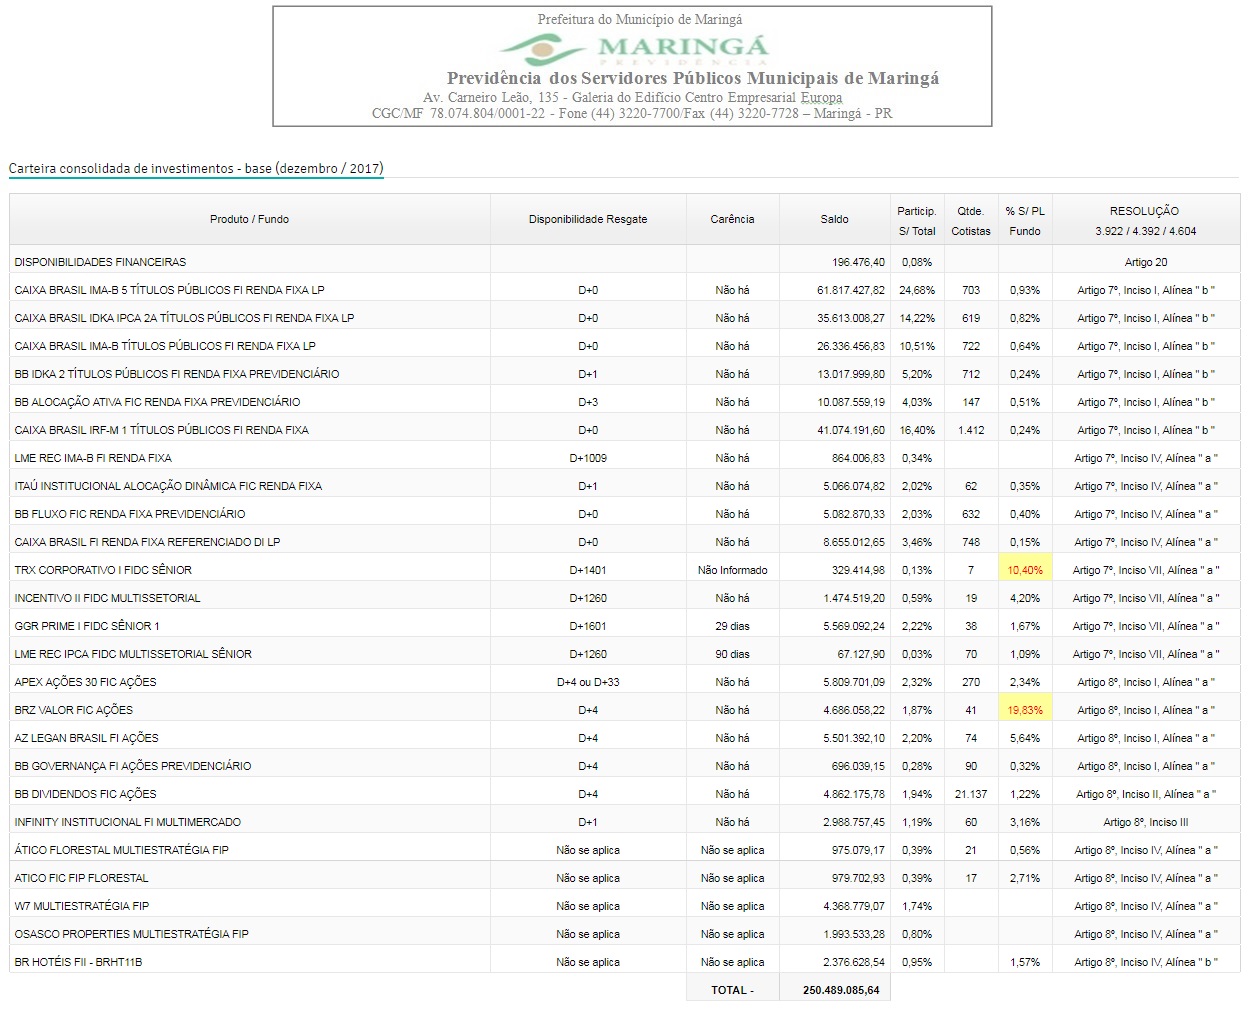Select the 'D+4 ou D+33' redemption cell
This screenshot has width=1249, height=1014.
pos(587,682)
